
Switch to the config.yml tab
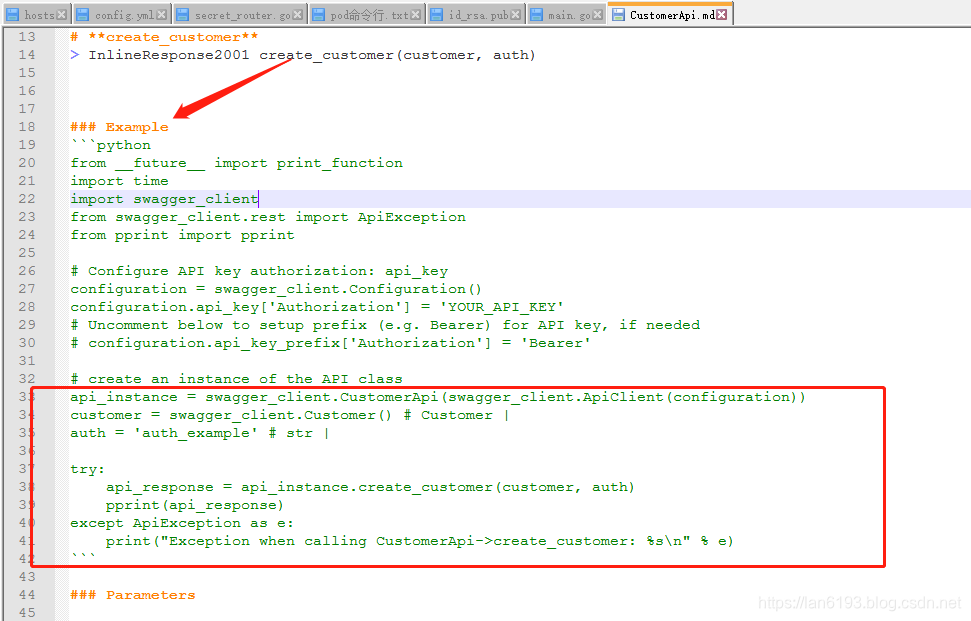click(122, 15)
